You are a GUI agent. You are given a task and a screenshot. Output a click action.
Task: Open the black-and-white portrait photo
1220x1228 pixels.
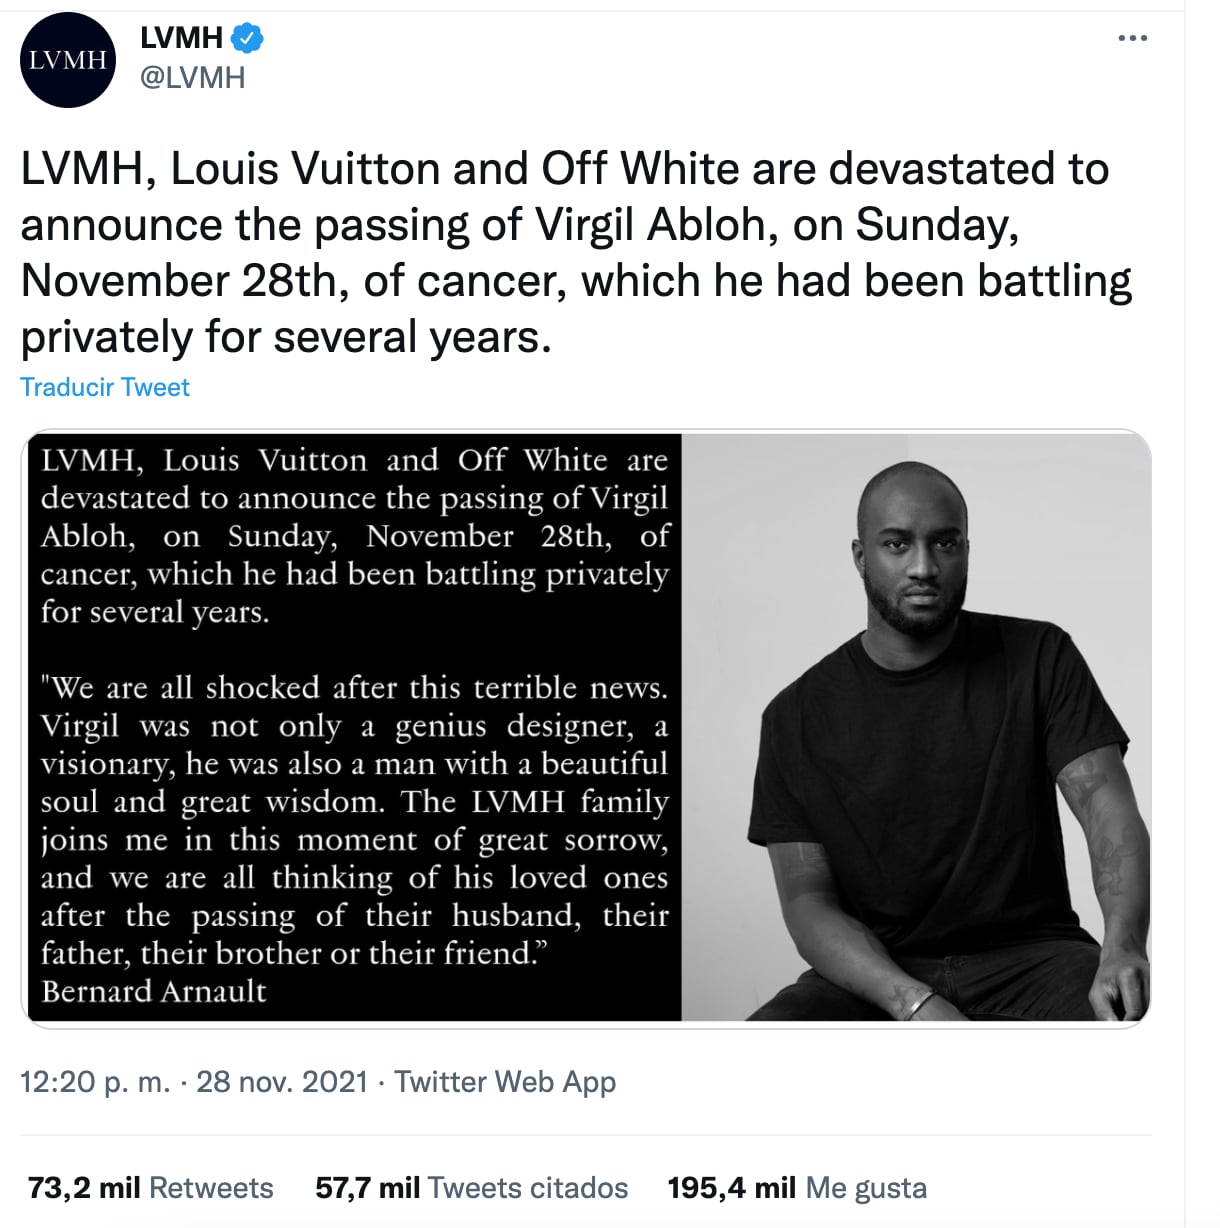pyautogui.click(x=915, y=727)
